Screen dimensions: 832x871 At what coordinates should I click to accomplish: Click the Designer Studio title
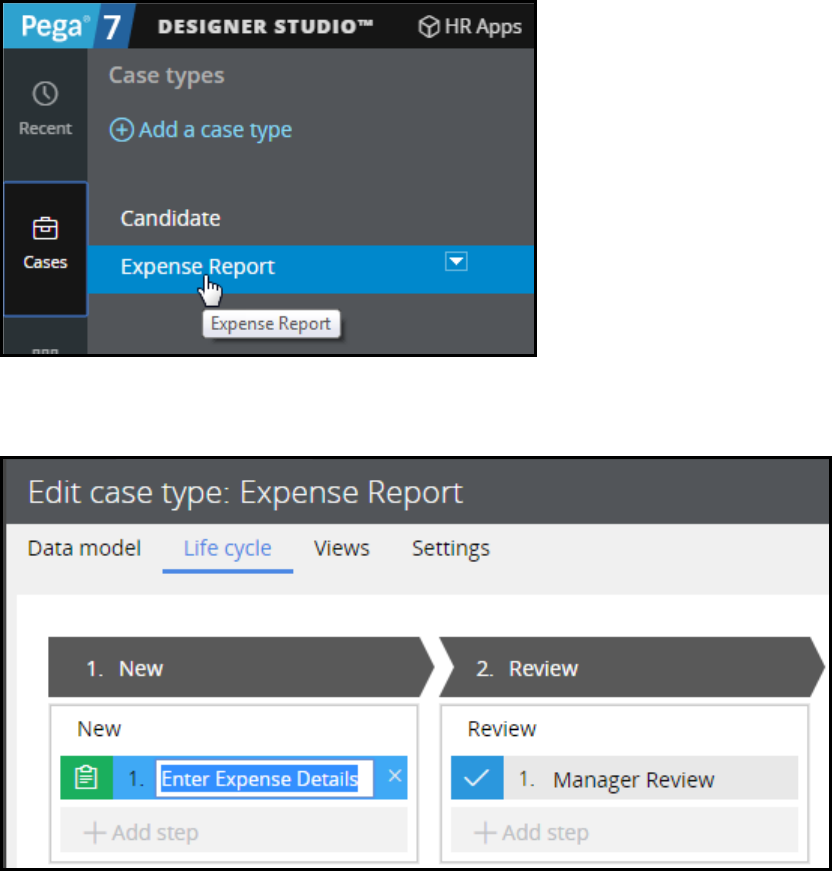point(265,26)
